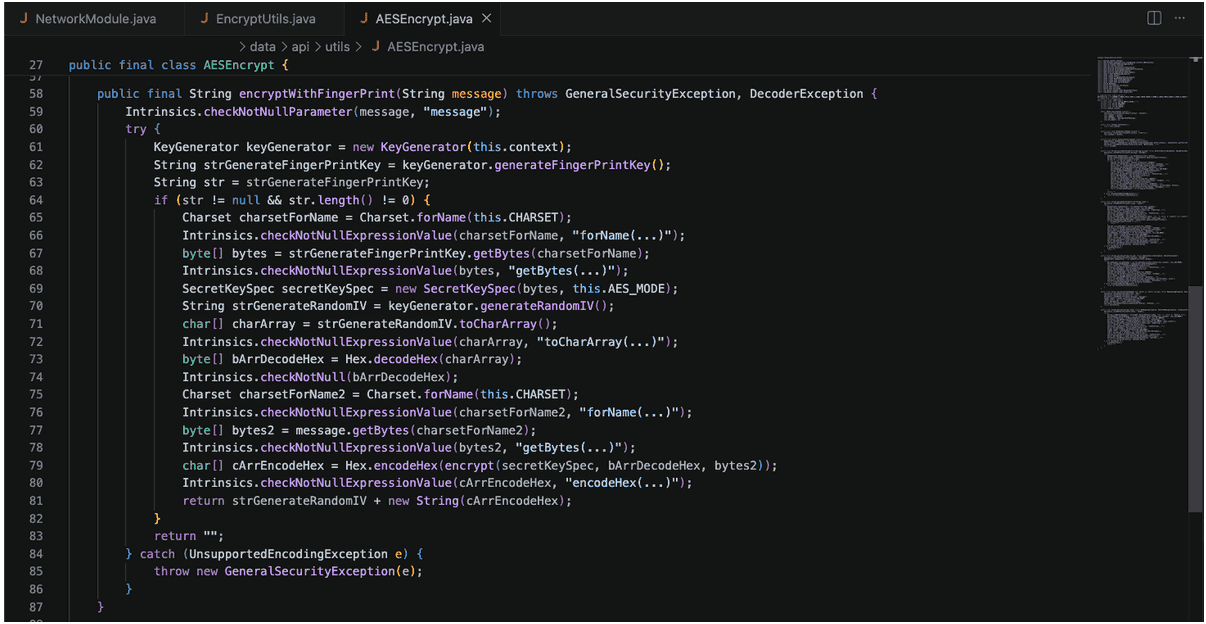
Task: Click the split editor icon
Action: [x=1153, y=19]
